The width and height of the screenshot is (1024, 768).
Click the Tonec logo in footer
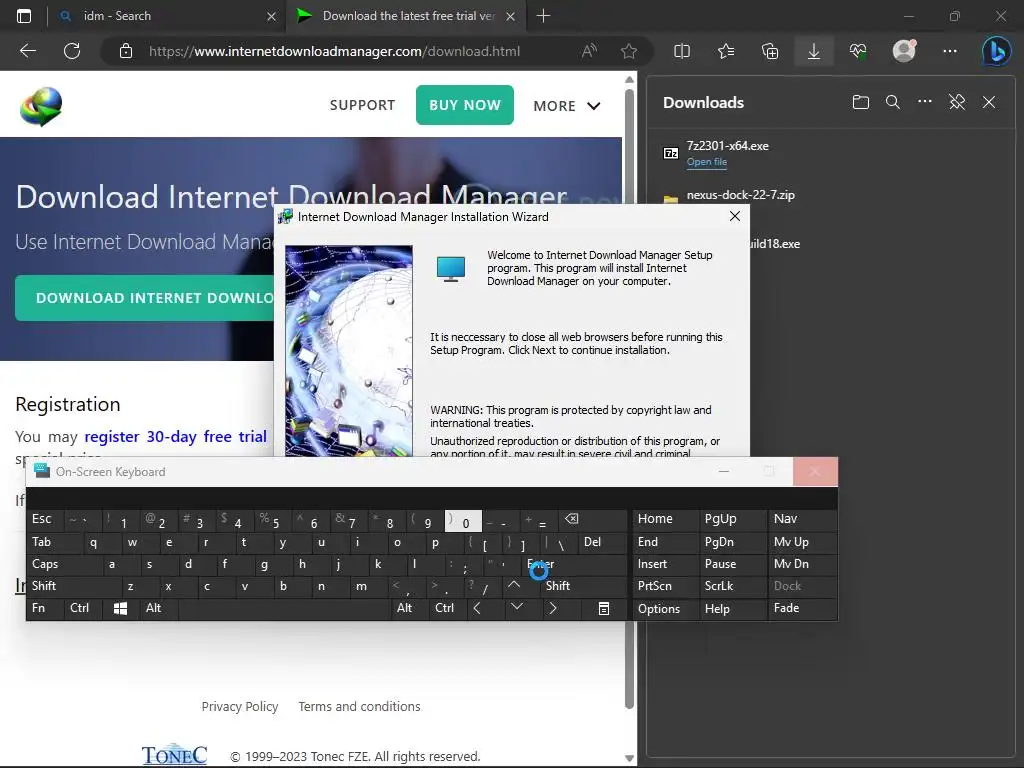click(174, 755)
